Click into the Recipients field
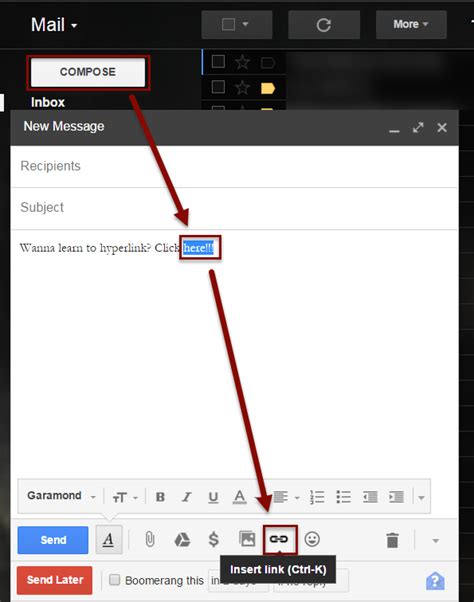Screen dimensions: 474x602 (235, 166)
